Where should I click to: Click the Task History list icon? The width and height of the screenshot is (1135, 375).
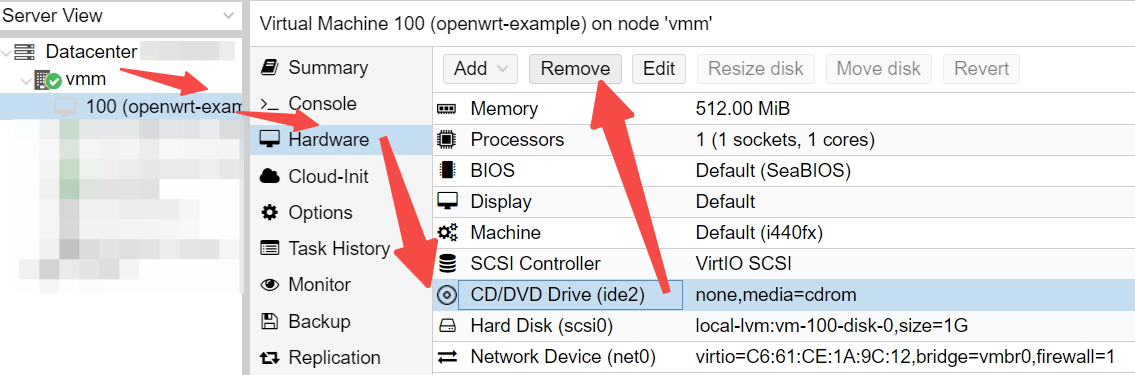(x=269, y=248)
